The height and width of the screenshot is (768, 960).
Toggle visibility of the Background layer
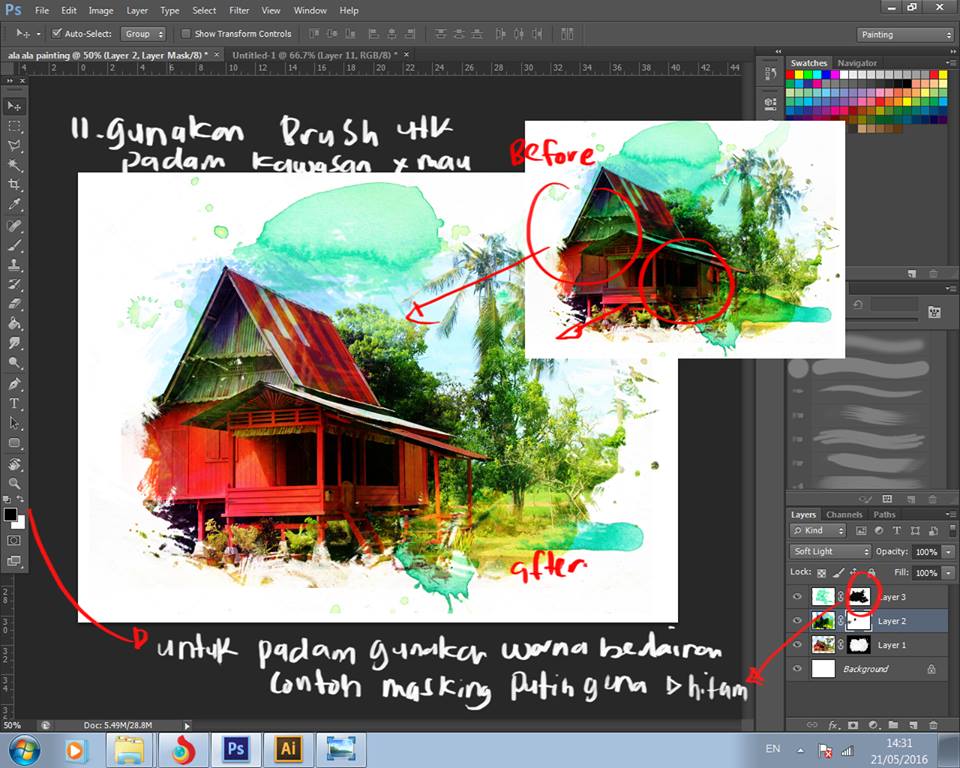(797, 669)
